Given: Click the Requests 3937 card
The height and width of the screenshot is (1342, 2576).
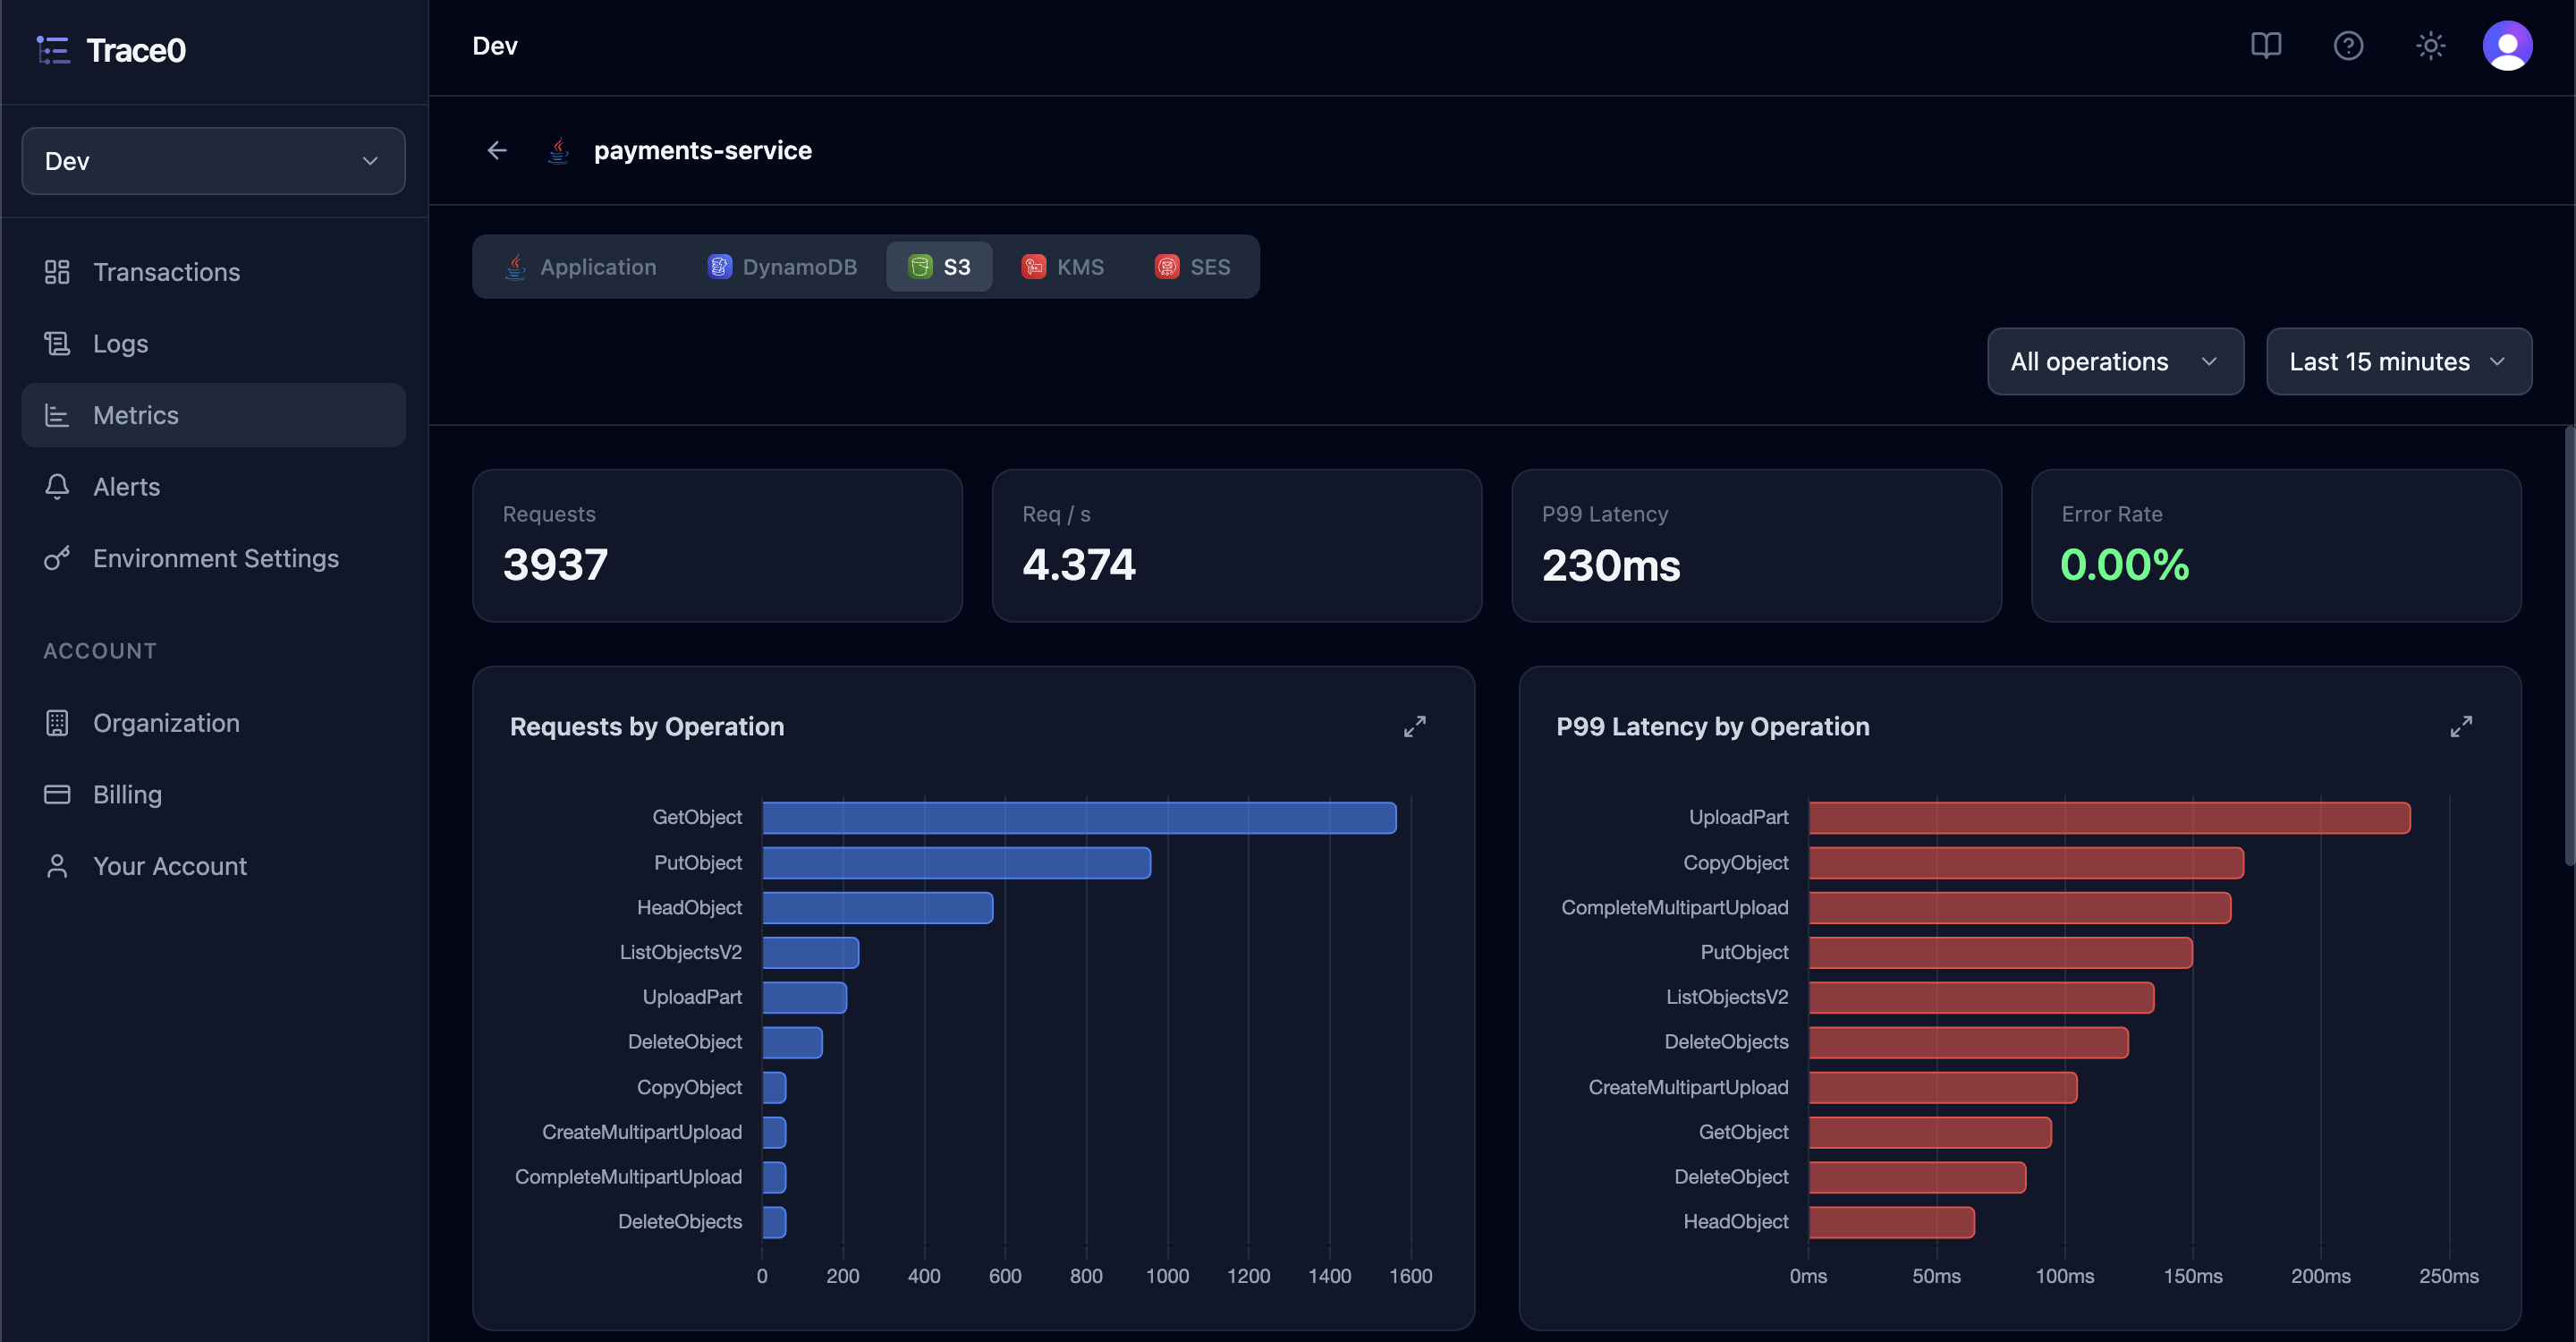Looking at the screenshot, I should (x=717, y=546).
